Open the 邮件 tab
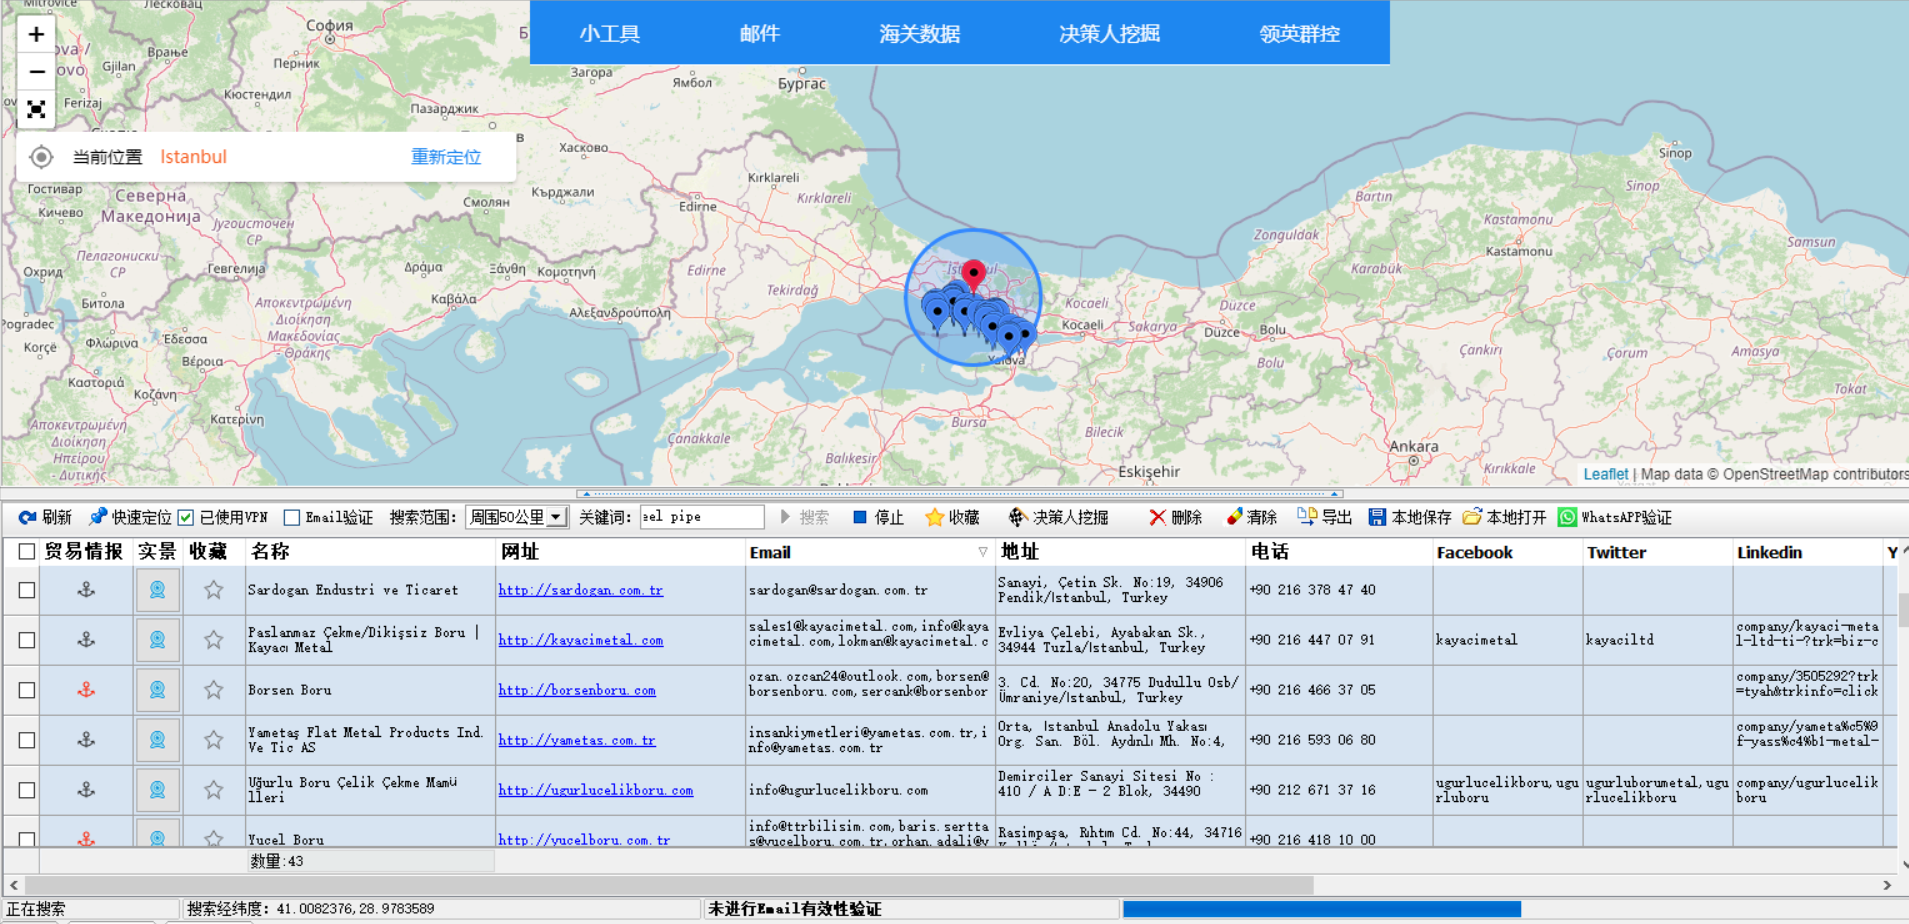 (x=760, y=33)
